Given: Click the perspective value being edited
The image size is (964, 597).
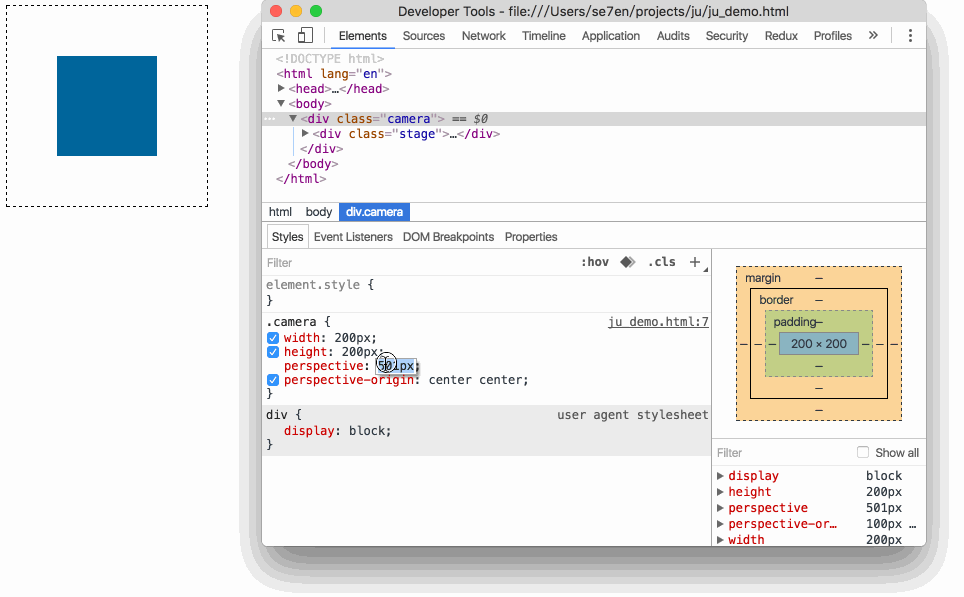Looking at the screenshot, I should pyautogui.click(x=396, y=365).
